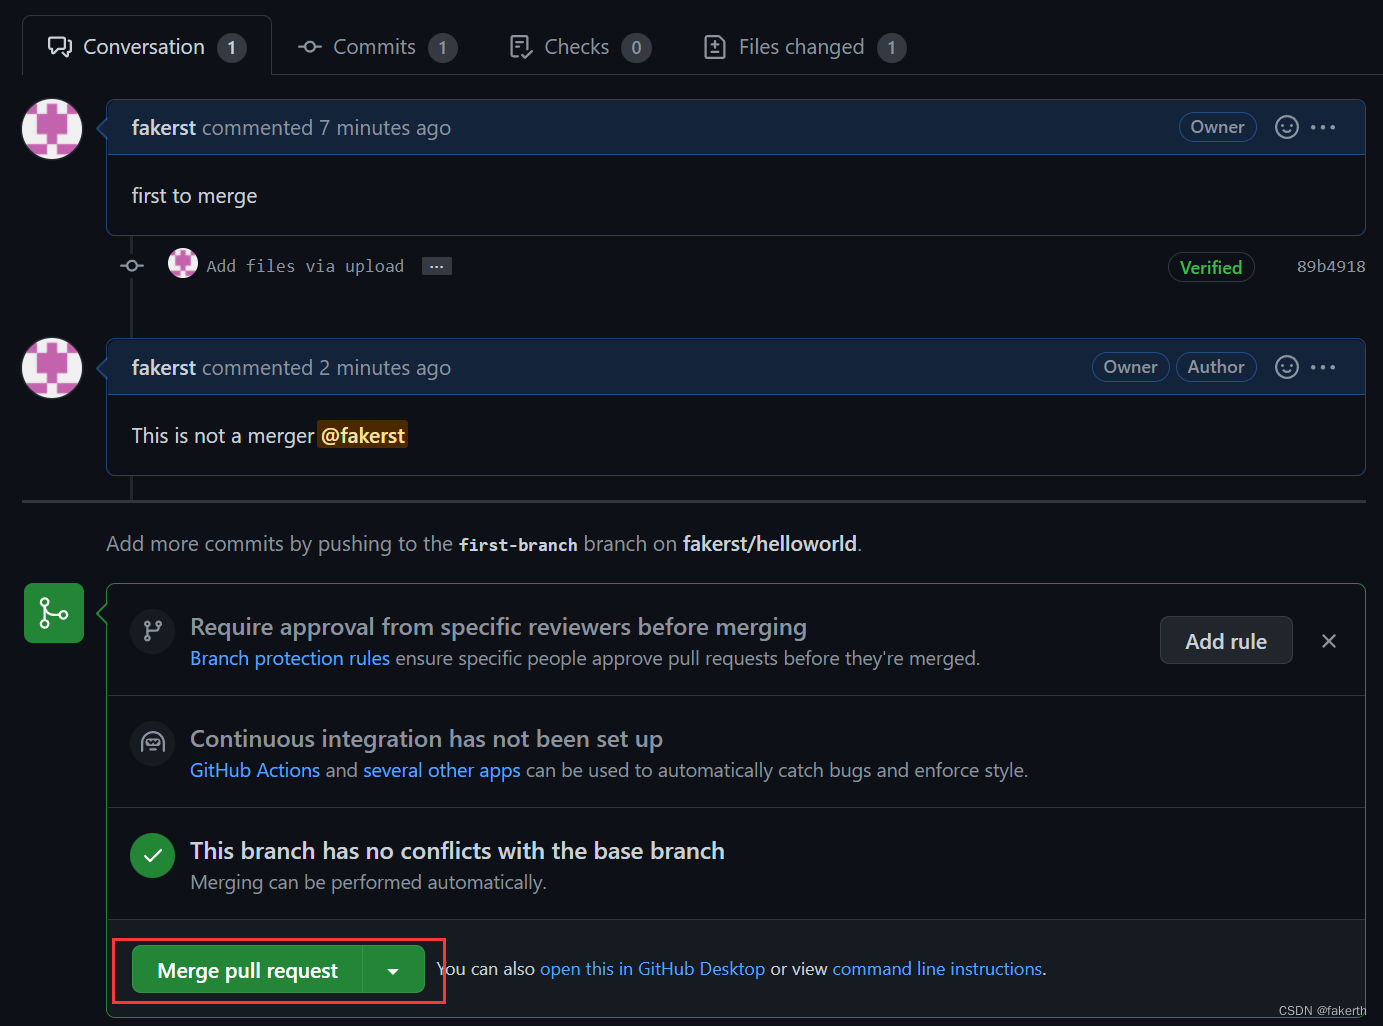Click fakerst avatar beside 'first to merge' comment

click(52, 129)
